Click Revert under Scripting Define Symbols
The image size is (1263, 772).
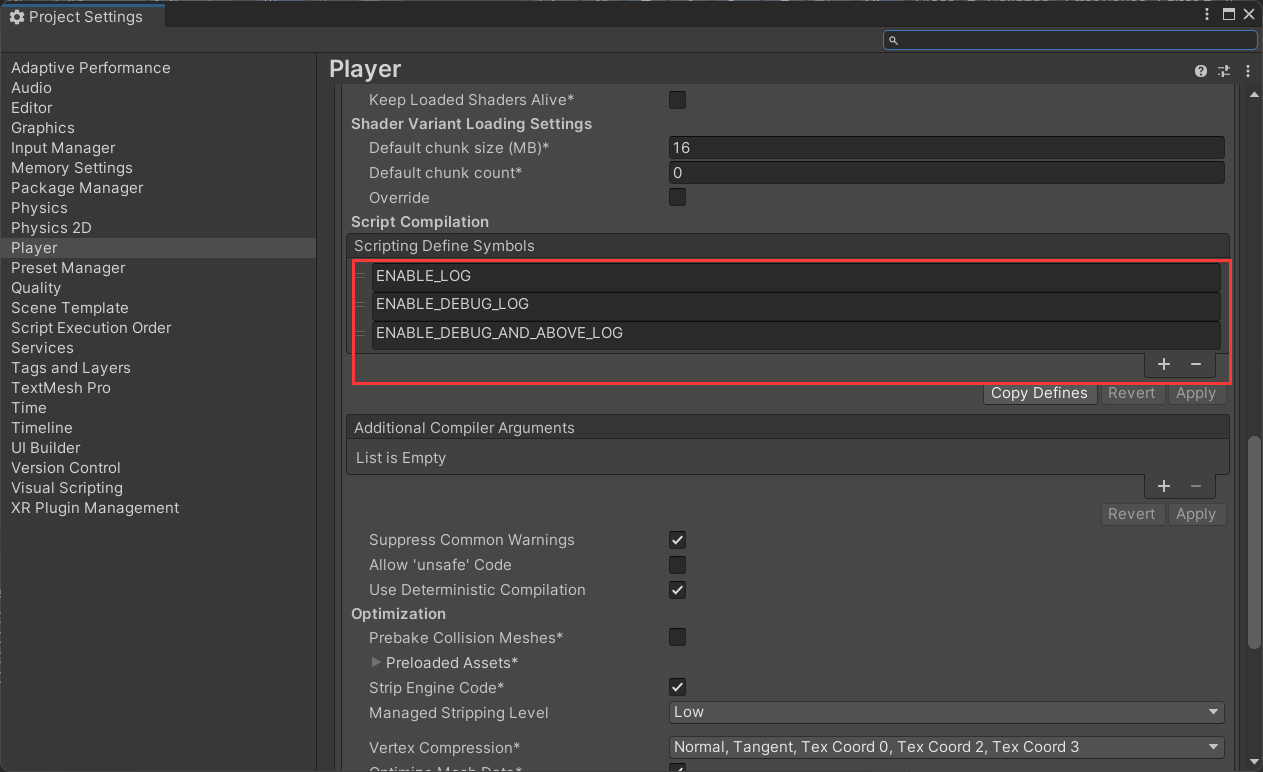[1131, 393]
